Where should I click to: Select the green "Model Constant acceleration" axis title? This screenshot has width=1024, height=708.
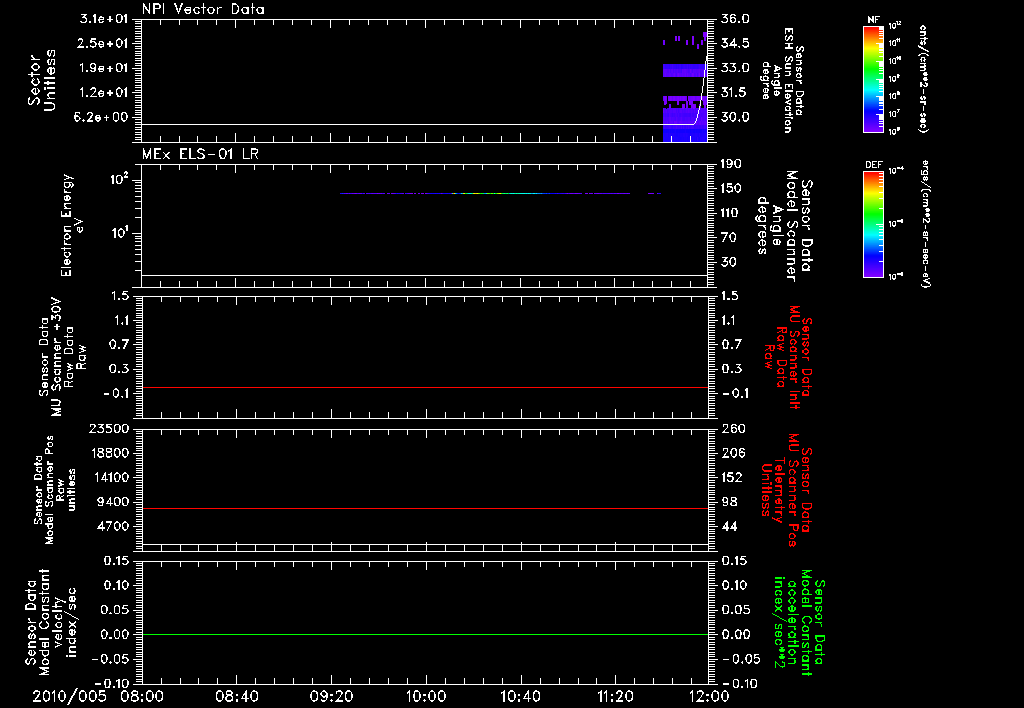click(799, 624)
